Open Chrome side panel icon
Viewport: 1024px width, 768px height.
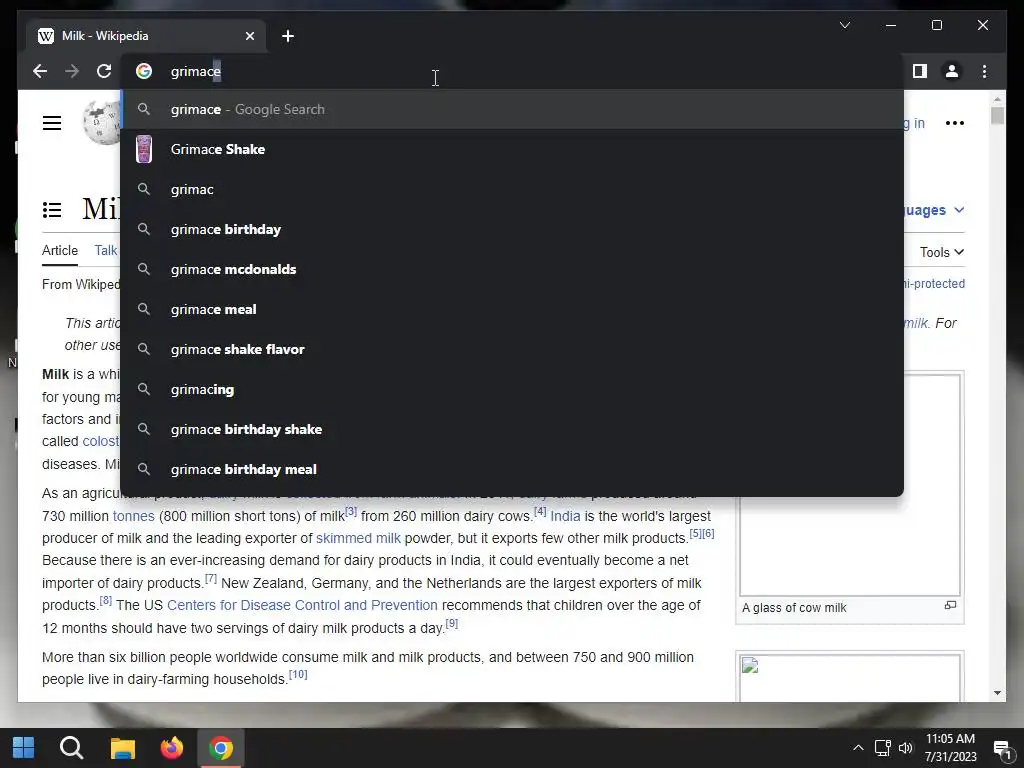pyautogui.click(x=920, y=71)
